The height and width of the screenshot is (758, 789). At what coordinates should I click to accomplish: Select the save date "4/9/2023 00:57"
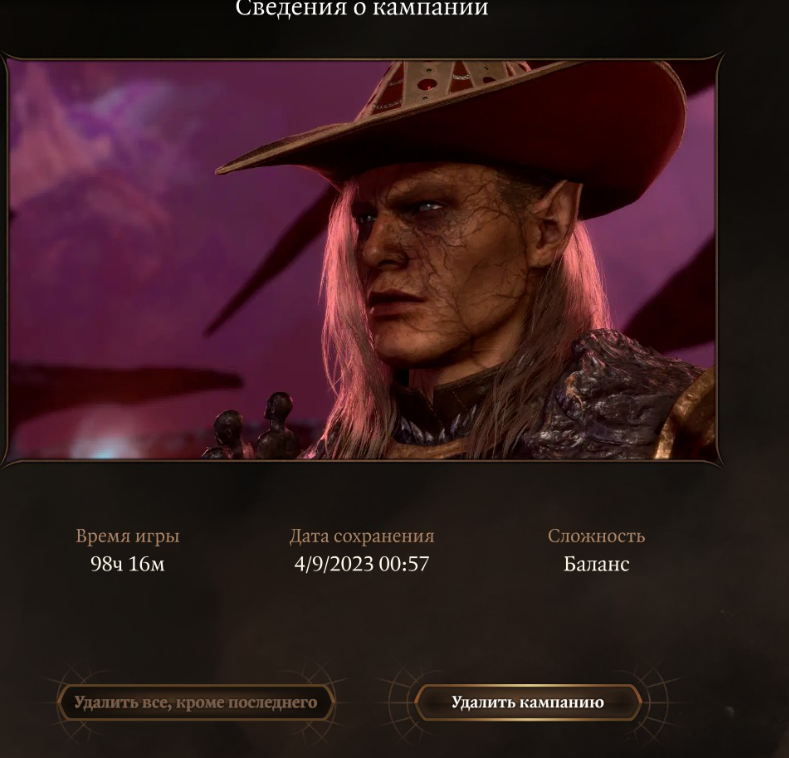coord(362,564)
